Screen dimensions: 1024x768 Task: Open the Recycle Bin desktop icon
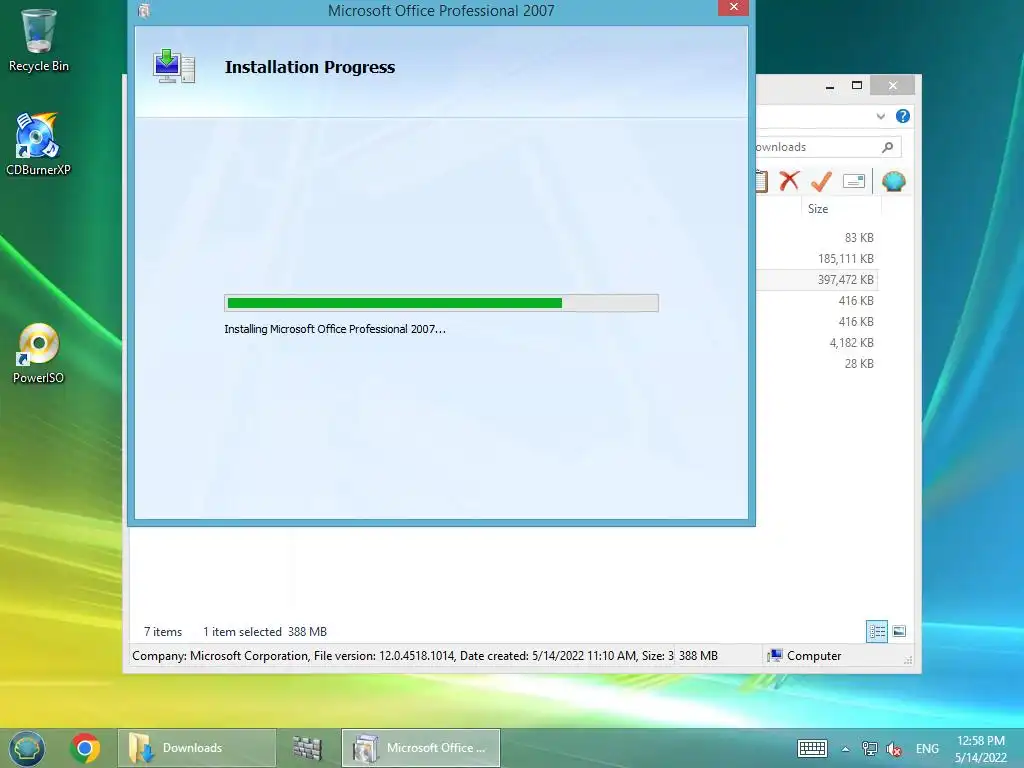click(39, 40)
